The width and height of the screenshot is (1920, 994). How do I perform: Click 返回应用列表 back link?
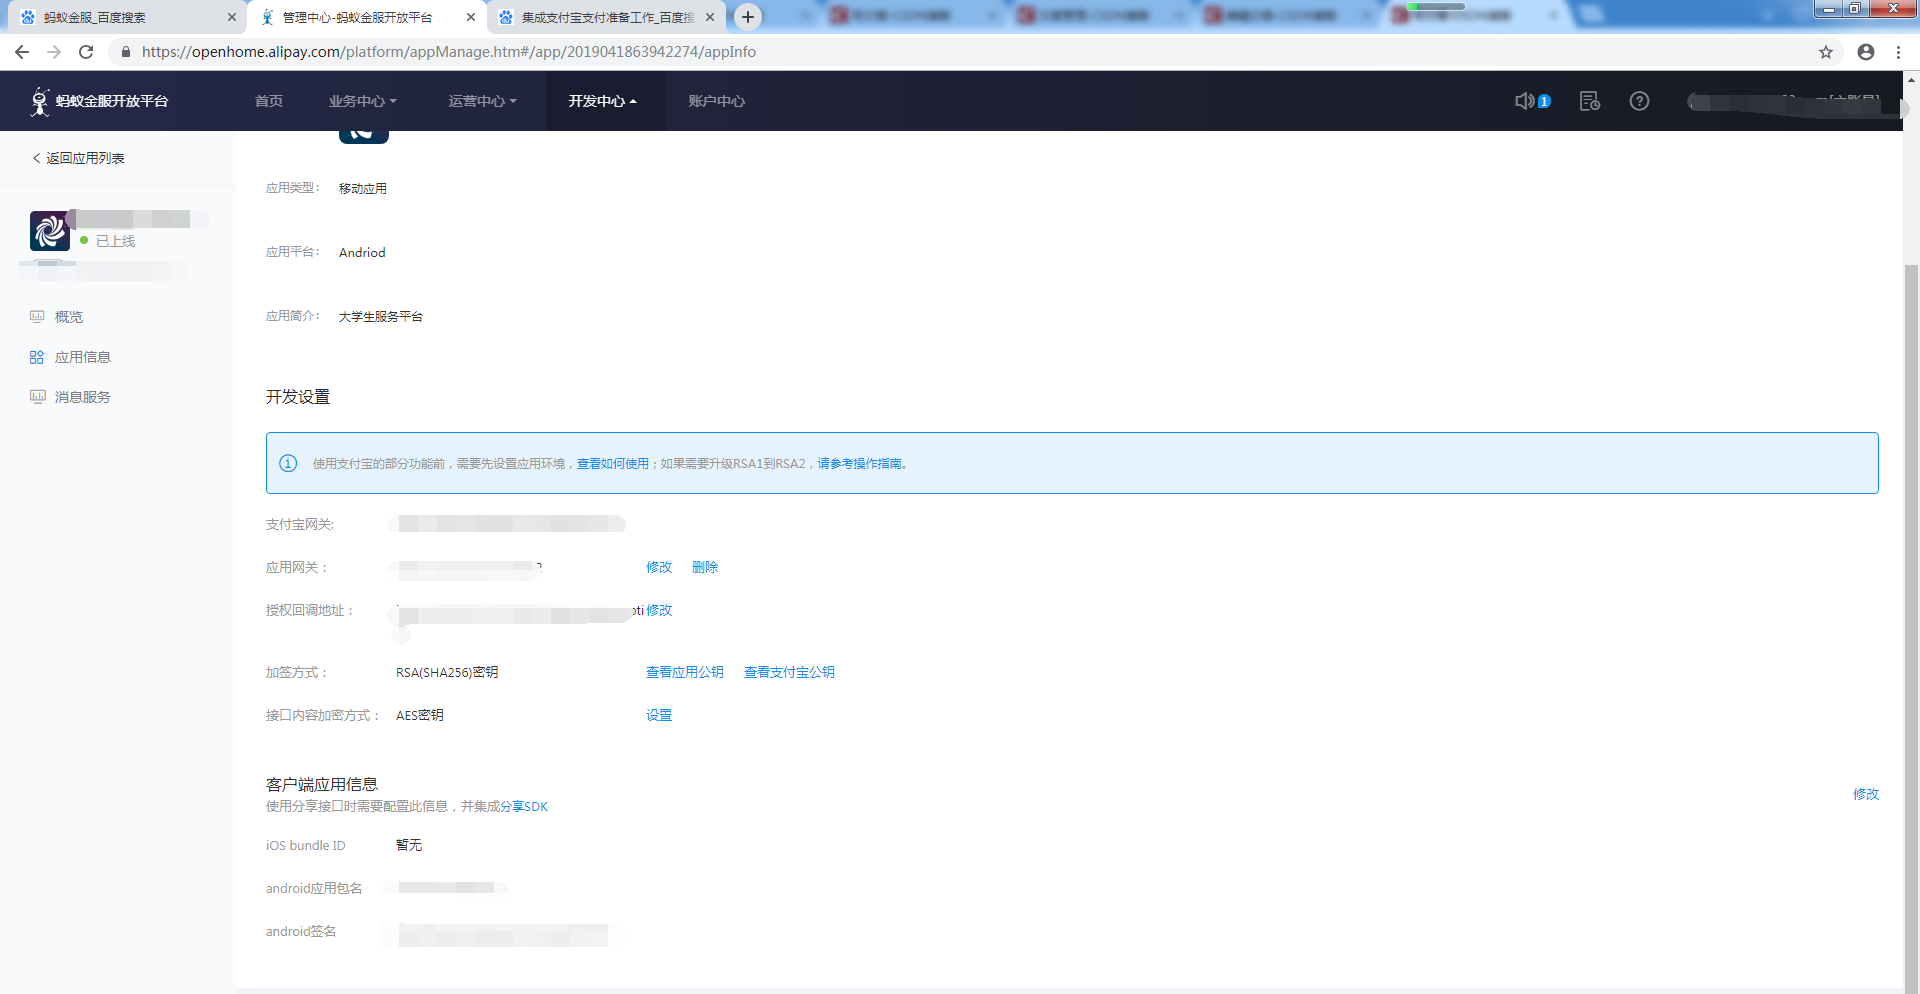click(x=79, y=158)
